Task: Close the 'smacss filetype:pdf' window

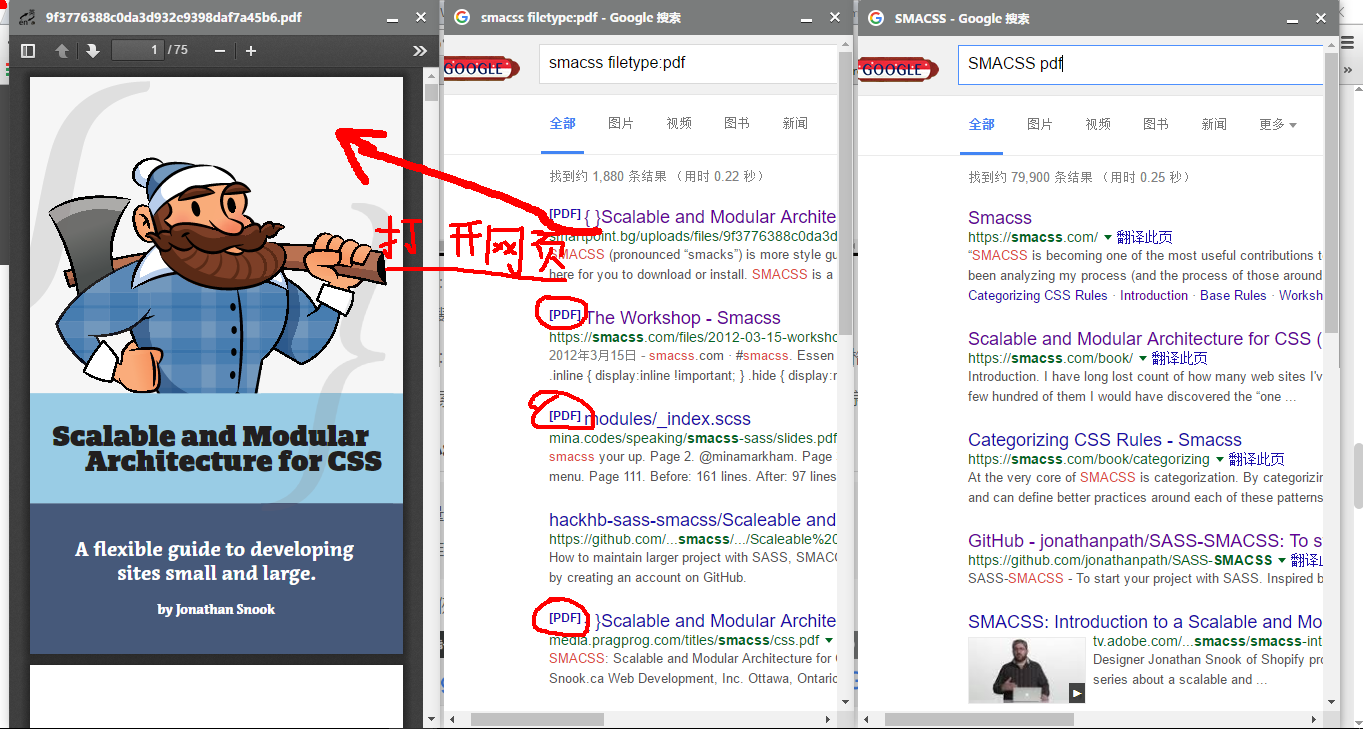Action: coord(835,18)
